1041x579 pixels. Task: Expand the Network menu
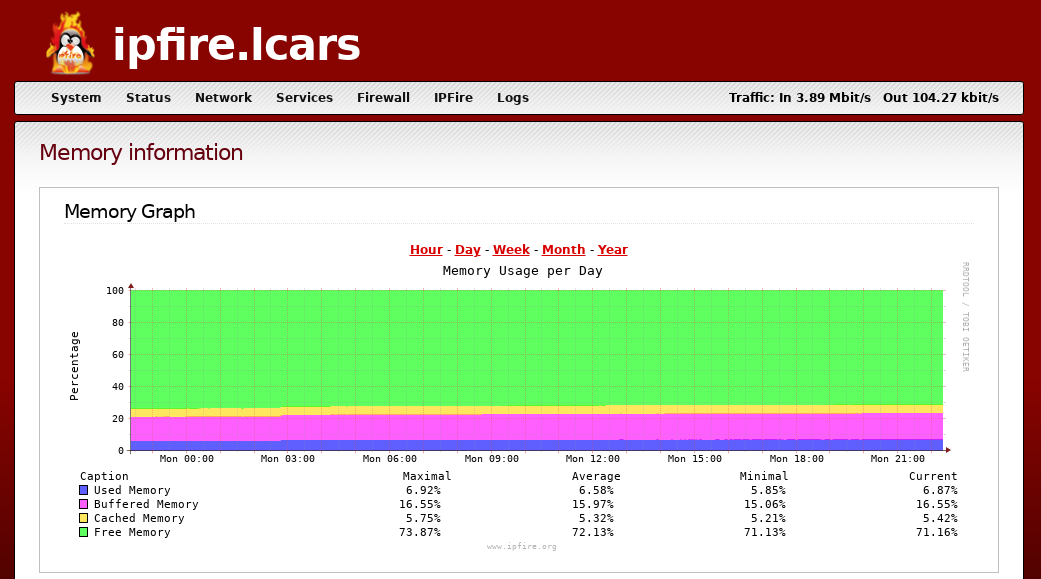[223, 98]
